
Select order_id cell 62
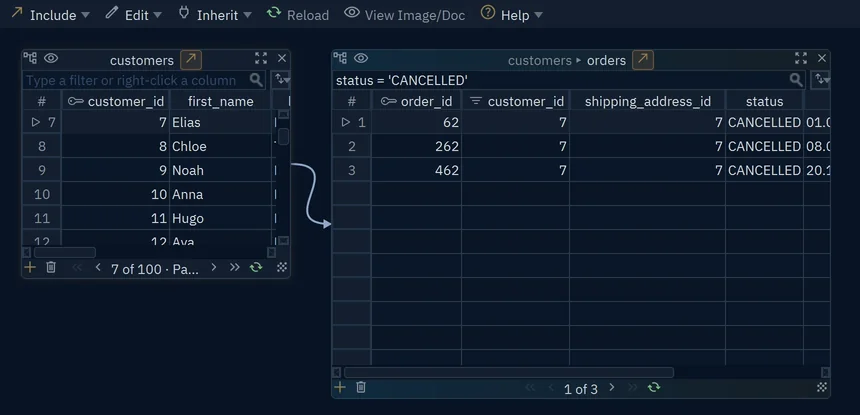(x=417, y=122)
